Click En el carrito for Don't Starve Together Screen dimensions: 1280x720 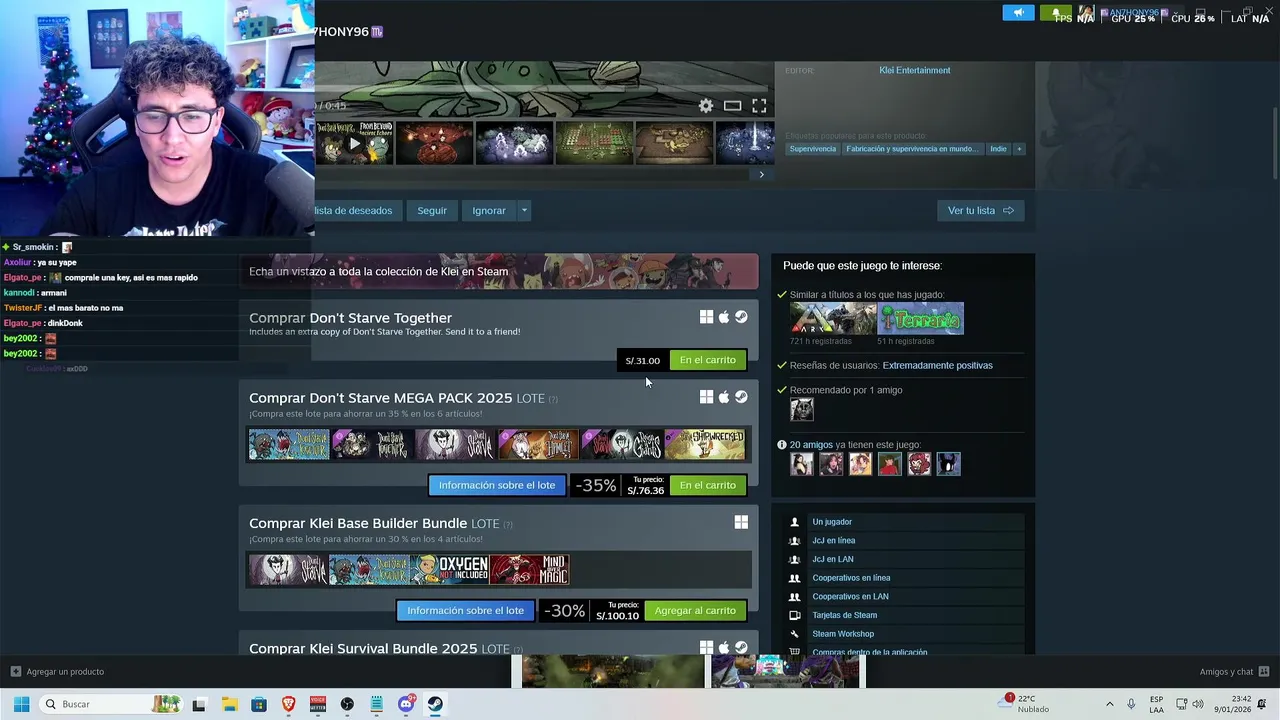[707, 360]
